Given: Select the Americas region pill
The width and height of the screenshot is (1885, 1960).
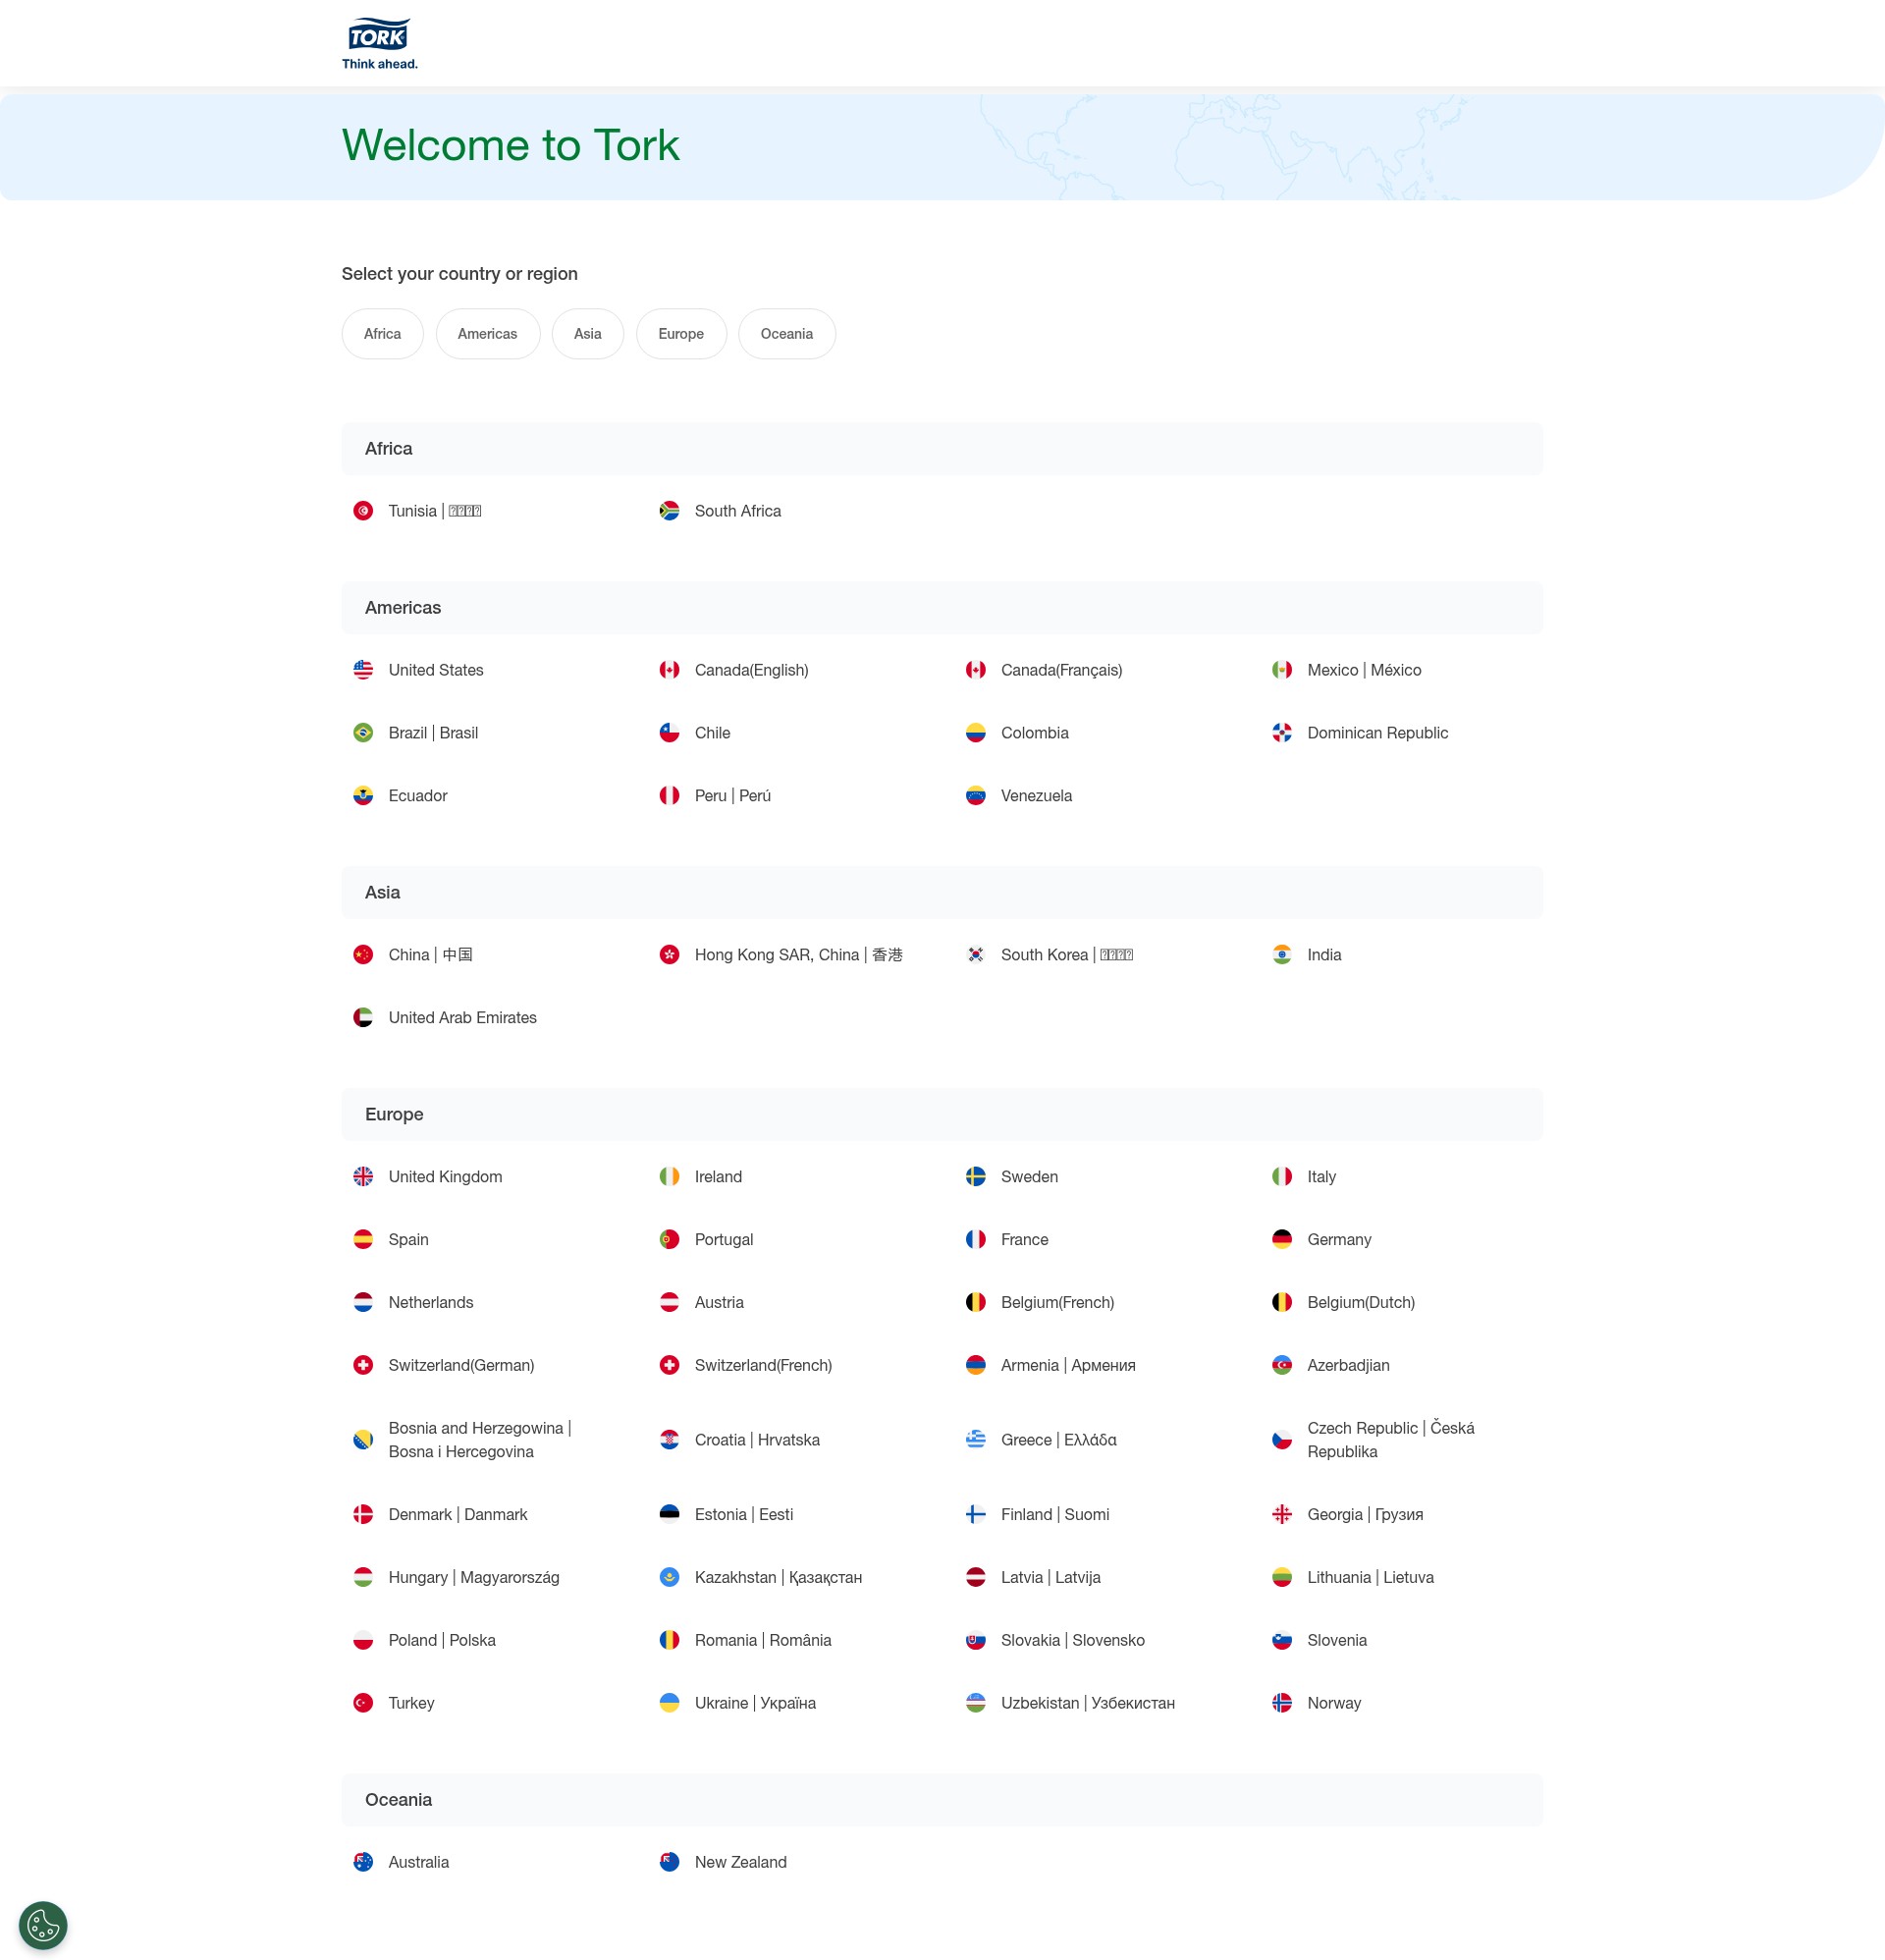Looking at the screenshot, I should point(487,334).
